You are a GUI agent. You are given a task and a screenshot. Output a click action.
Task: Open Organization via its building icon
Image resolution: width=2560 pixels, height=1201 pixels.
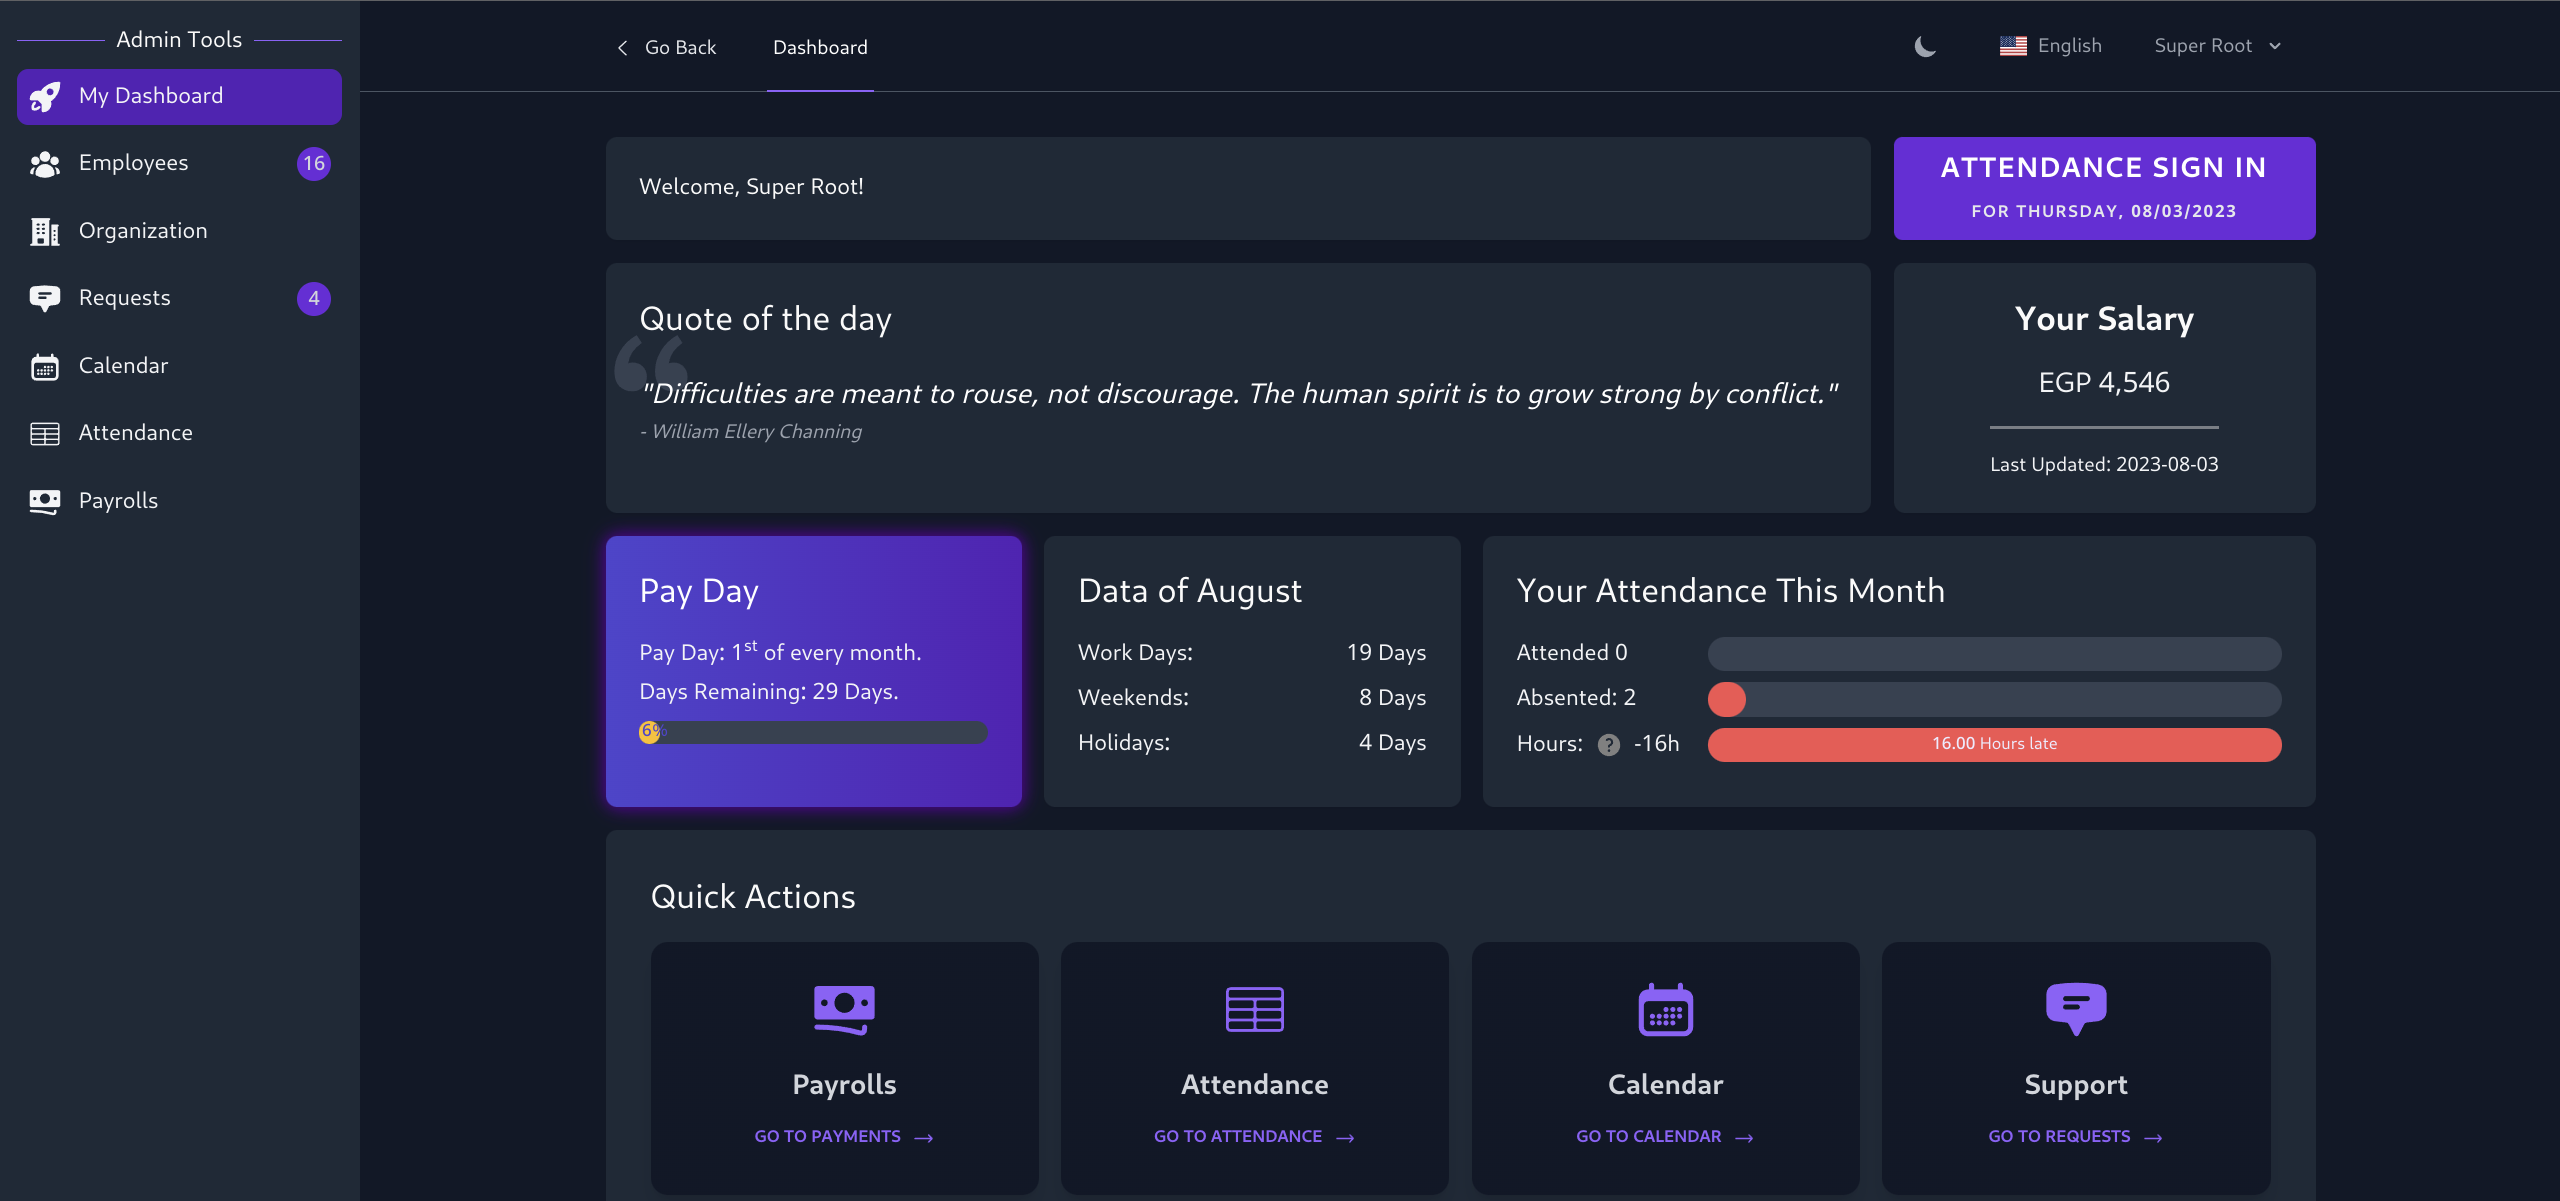(44, 231)
